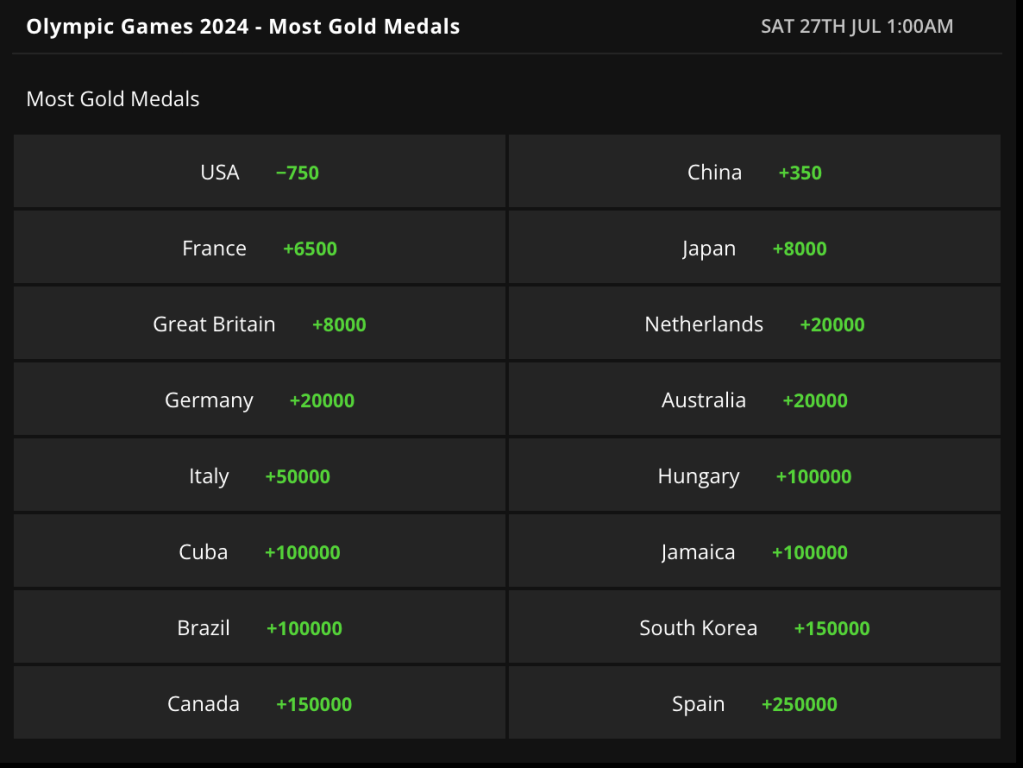Pick South Korea at +150000

[754, 627]
